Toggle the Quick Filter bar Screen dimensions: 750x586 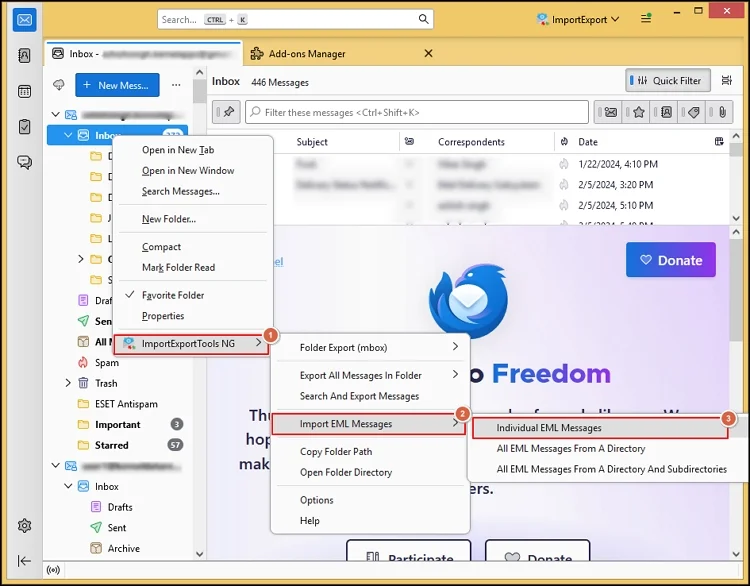668,80
